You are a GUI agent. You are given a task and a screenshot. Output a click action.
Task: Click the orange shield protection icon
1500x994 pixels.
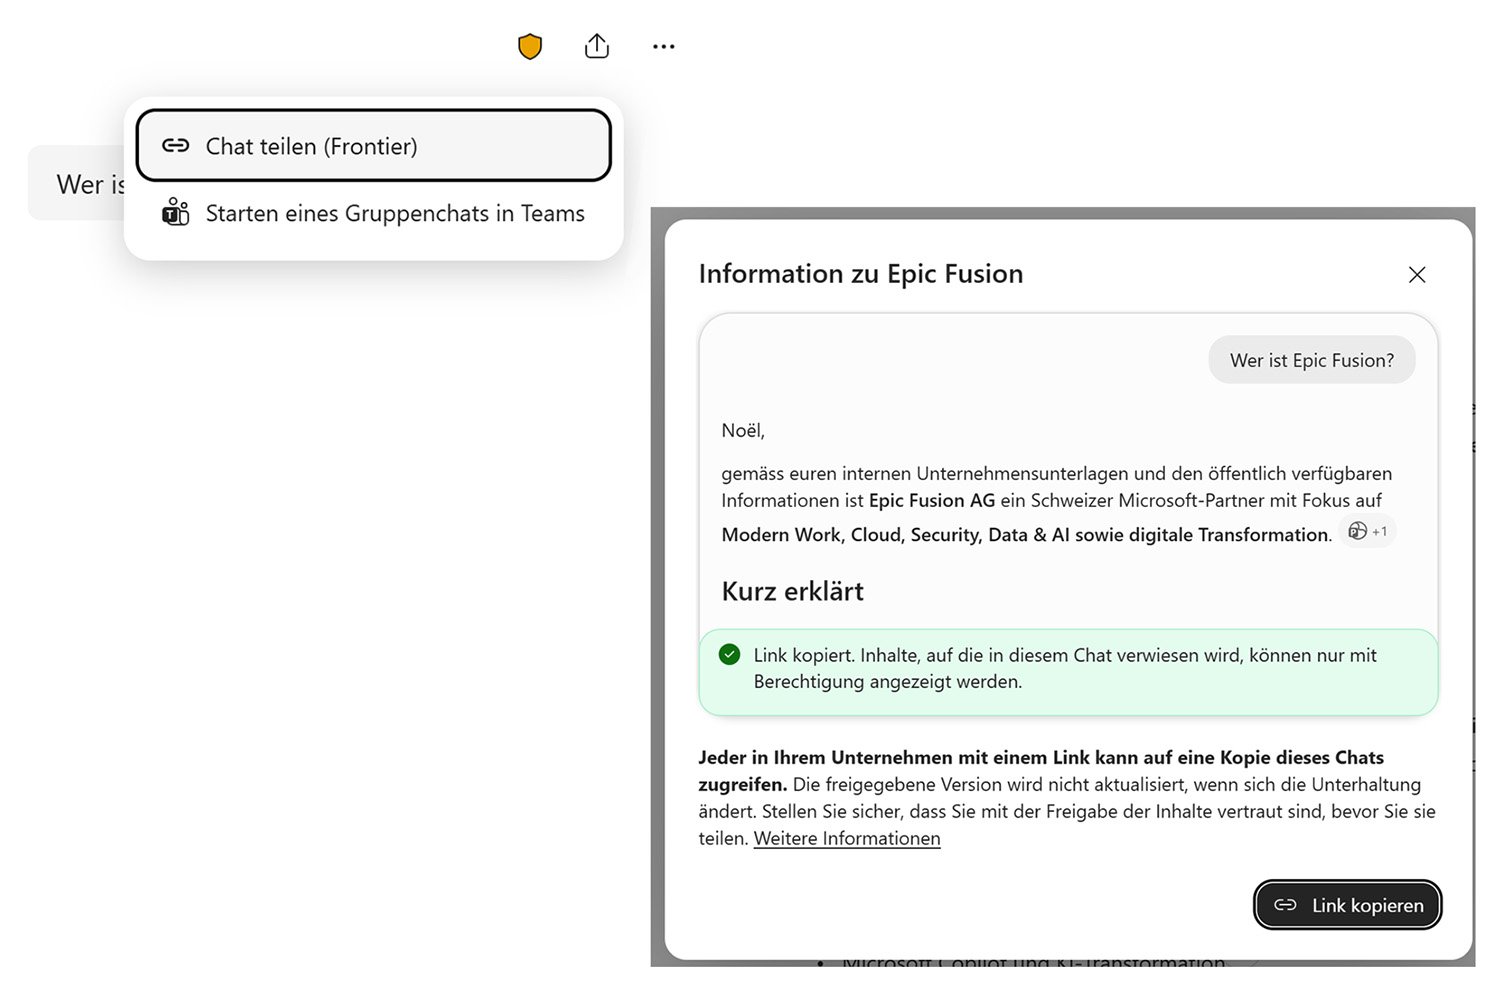tap(530, 46)
